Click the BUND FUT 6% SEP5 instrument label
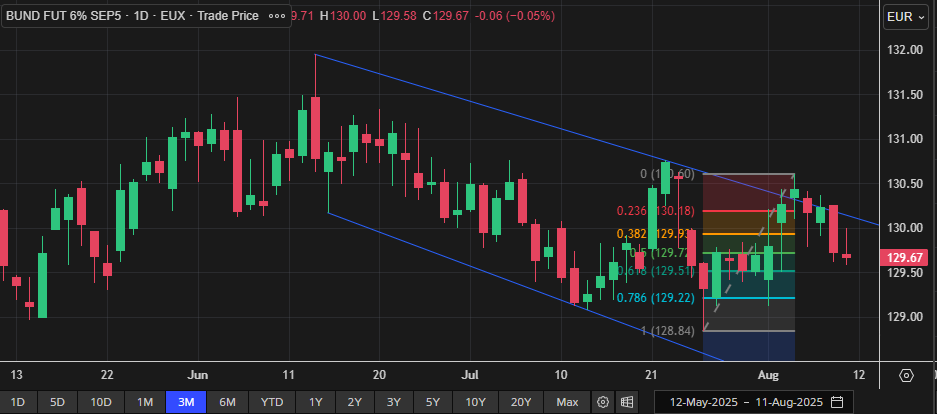The width and height of the screenshot is (937, 414). [x=132, y=16]
